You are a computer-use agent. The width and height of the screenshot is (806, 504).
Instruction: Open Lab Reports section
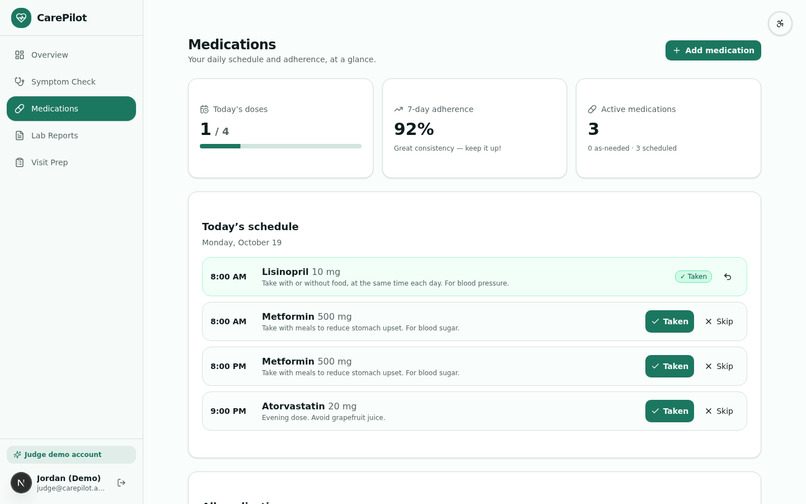click(71, 135)
